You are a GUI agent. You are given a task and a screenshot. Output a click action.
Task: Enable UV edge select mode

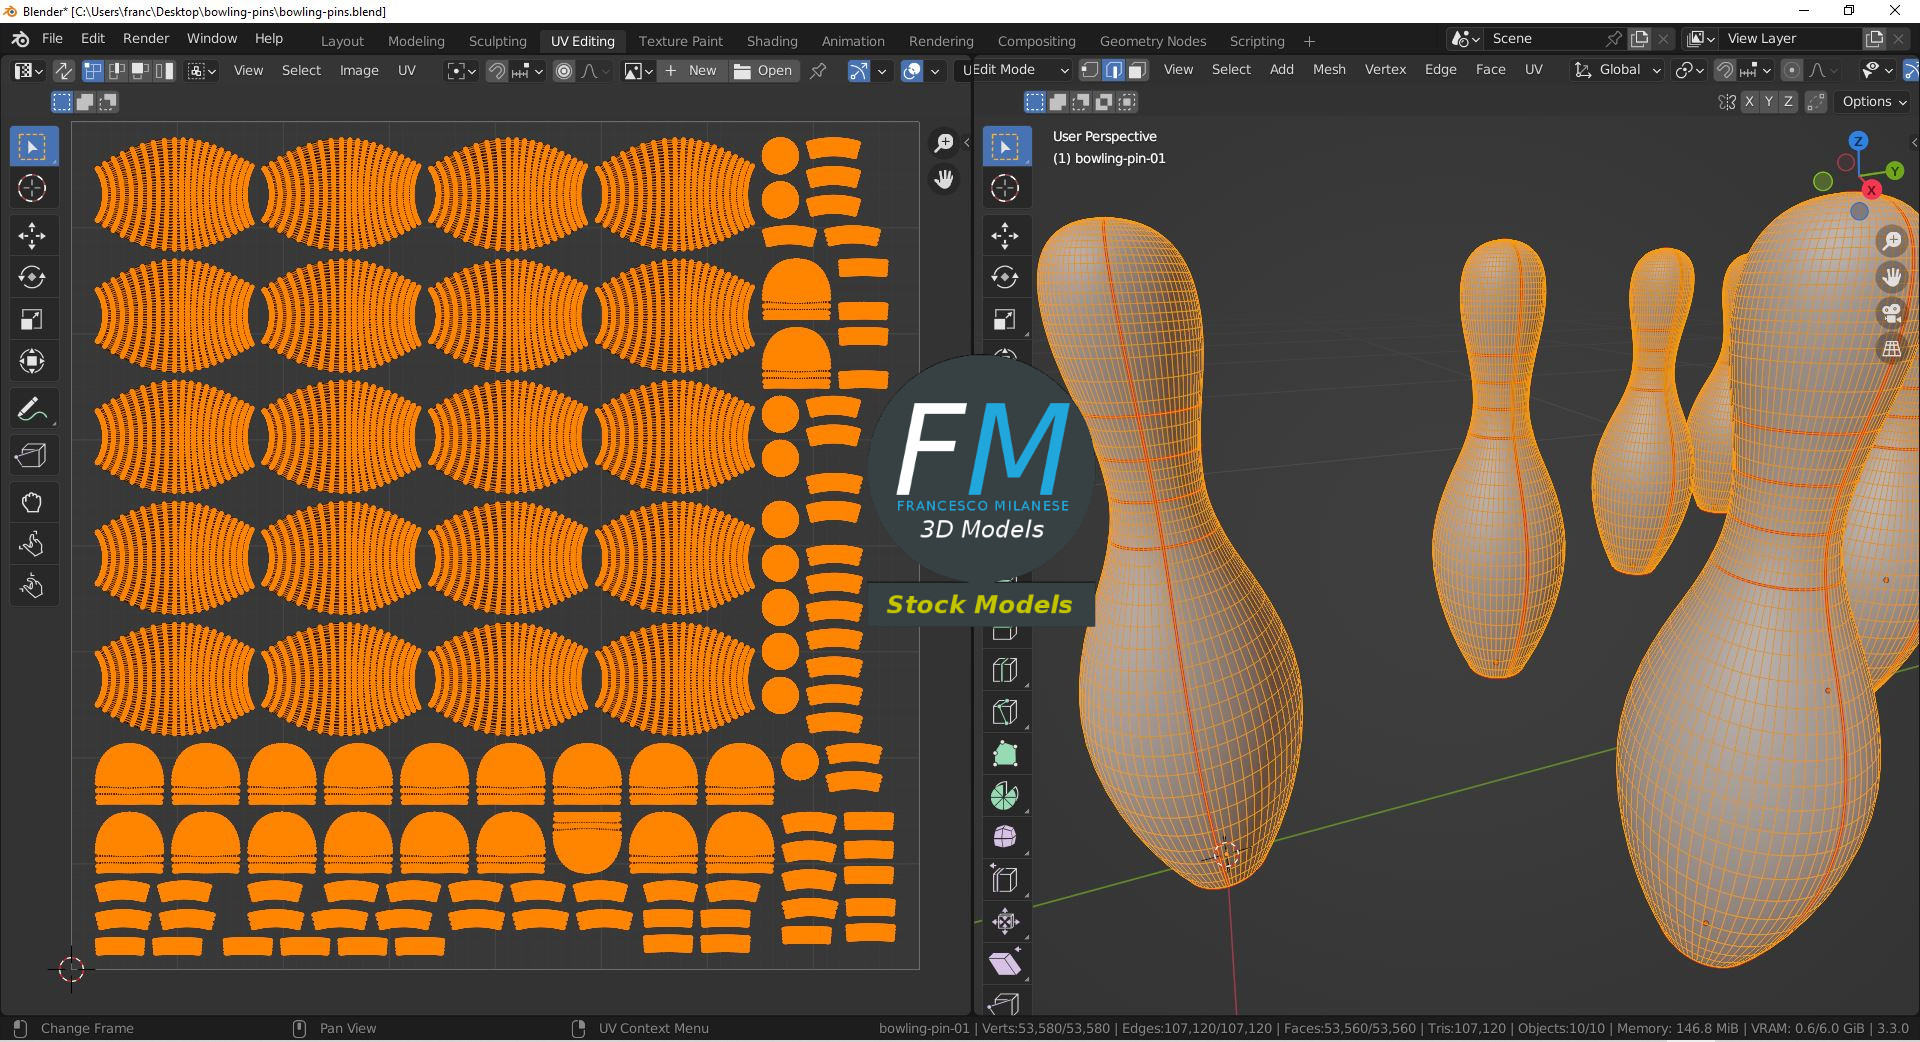pyautogui.click(x=117, y=70)
